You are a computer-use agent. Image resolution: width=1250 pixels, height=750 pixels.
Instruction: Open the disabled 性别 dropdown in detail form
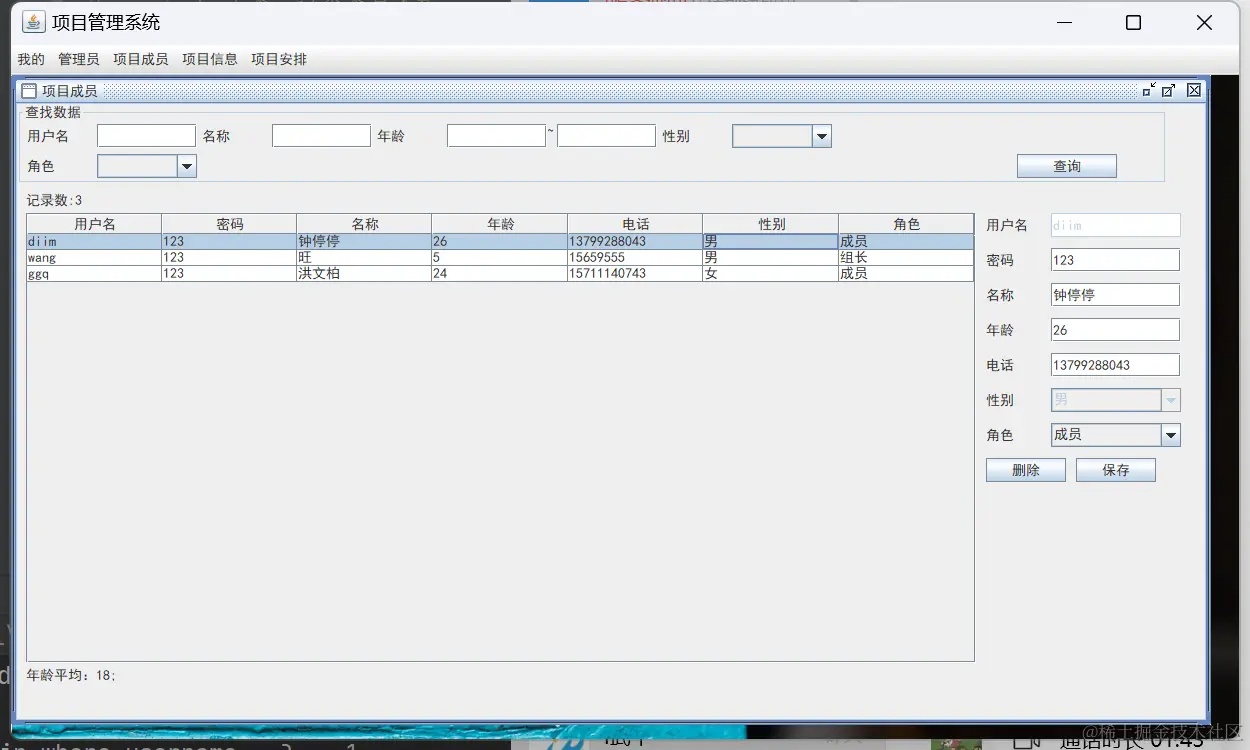point(1171,400)
